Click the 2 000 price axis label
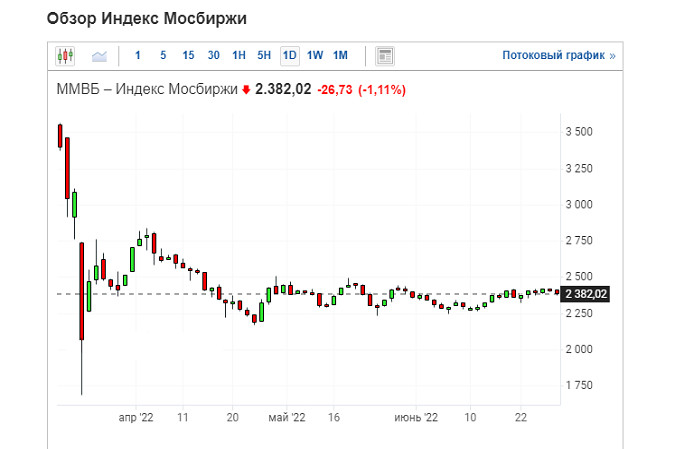 579,349
